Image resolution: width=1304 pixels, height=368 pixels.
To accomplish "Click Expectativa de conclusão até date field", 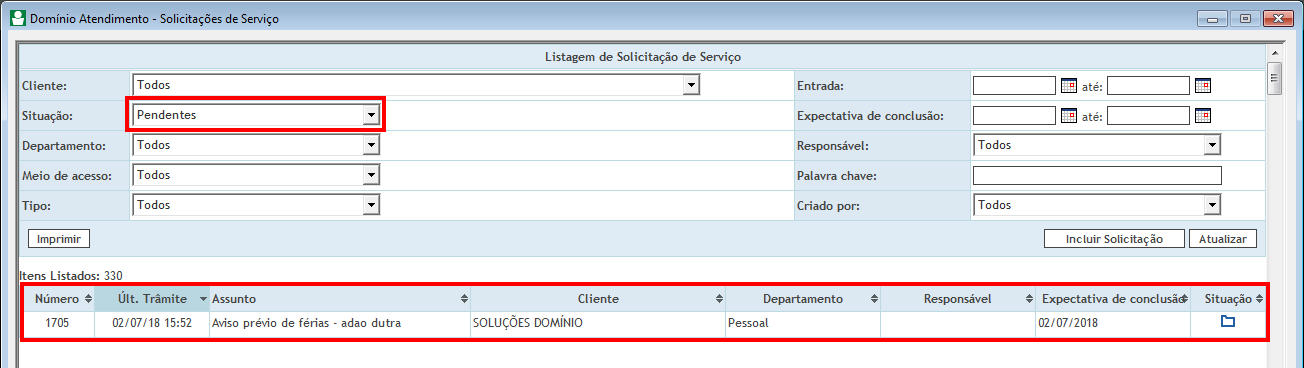I will coord(1148,116).
